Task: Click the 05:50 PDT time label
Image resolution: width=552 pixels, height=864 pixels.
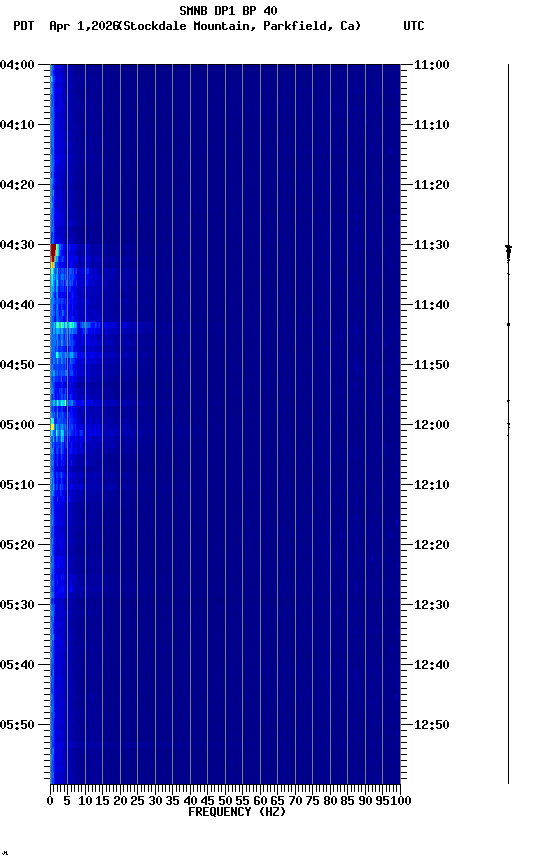Action: click(17, 725)
